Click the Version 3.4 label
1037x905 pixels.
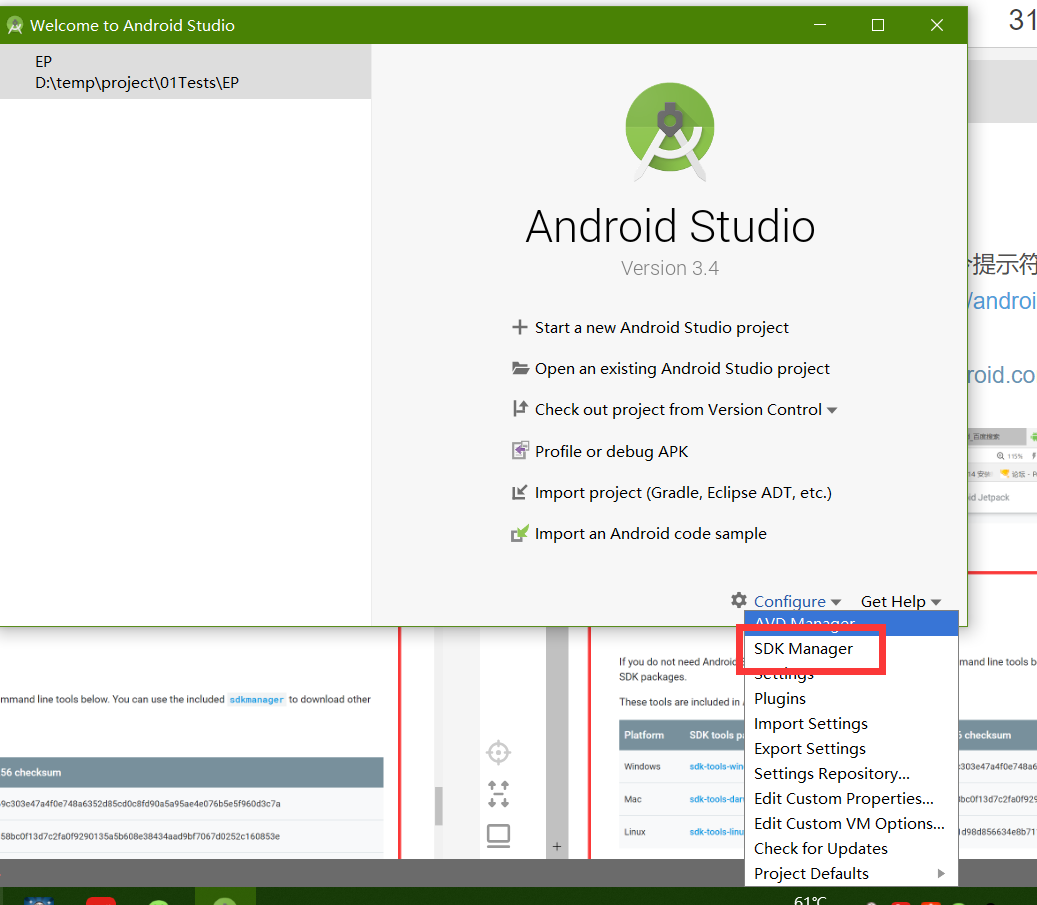(x=669, y=268)
